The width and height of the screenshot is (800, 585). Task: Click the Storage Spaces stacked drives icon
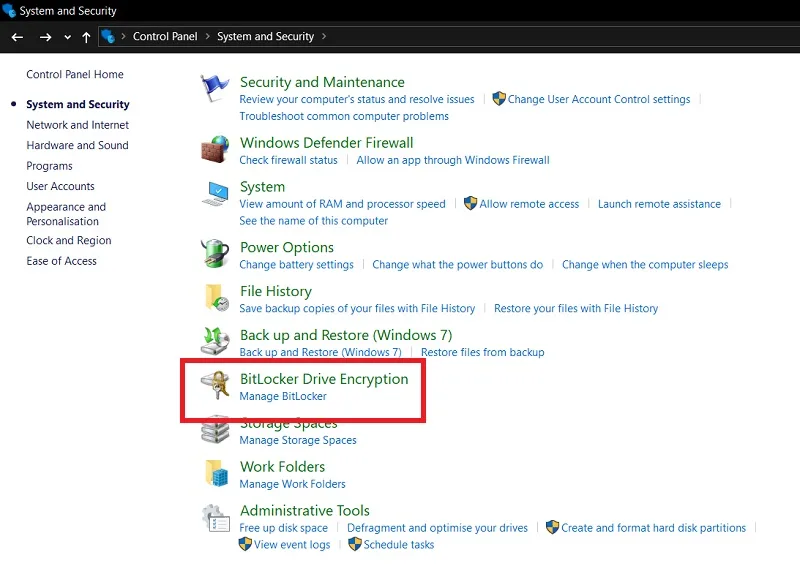coord(215,430)
